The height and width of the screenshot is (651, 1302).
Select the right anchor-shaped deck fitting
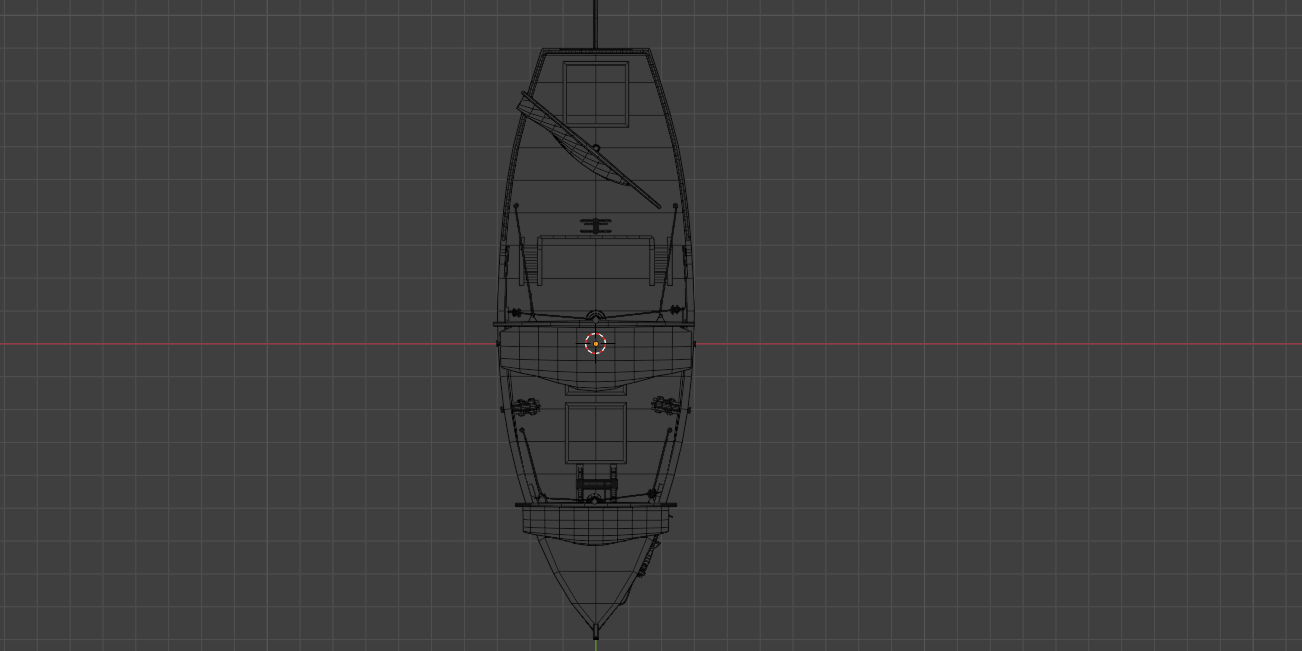[x=666, y=405]
